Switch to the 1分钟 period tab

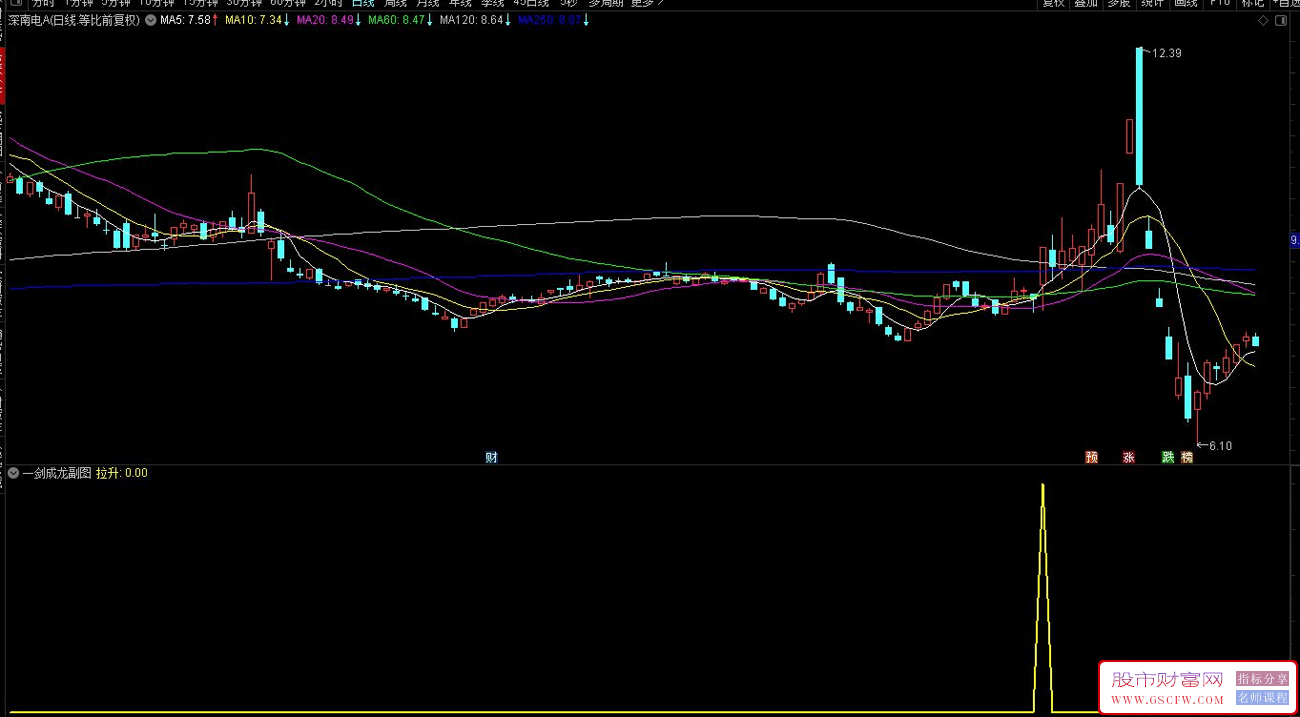pos(78,3)
